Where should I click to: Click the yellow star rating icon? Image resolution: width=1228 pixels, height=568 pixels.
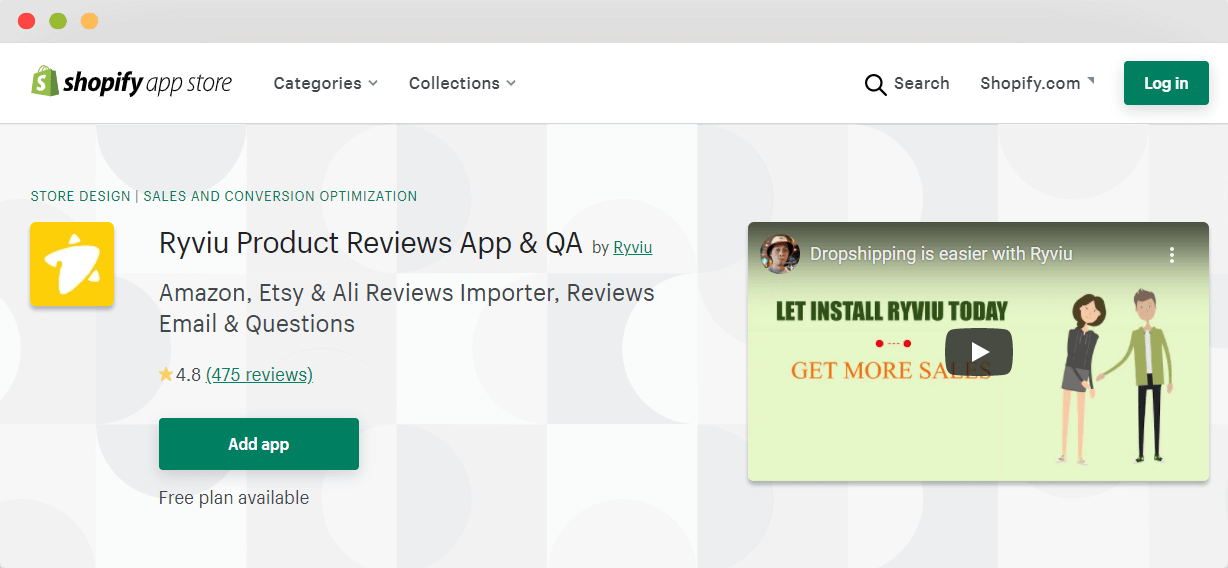coord(166,375)
